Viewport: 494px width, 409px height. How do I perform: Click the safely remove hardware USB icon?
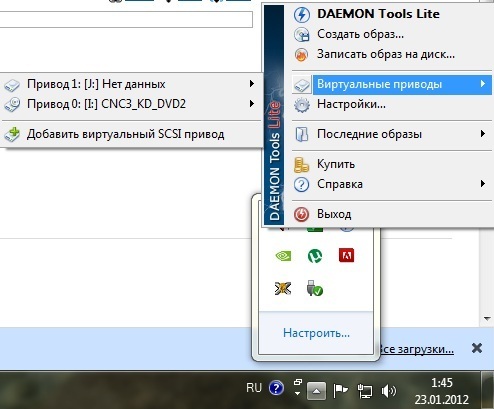314,288
